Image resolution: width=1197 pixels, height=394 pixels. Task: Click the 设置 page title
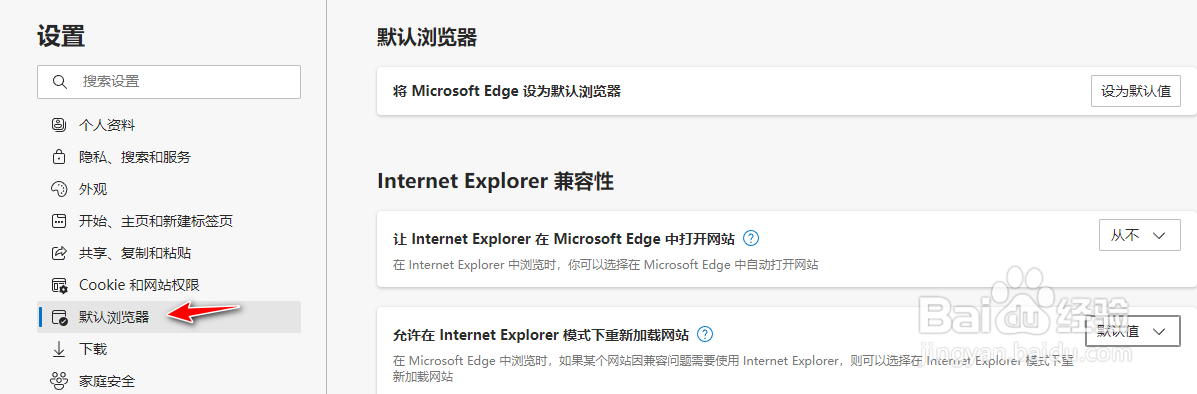[x=61, y=36]
